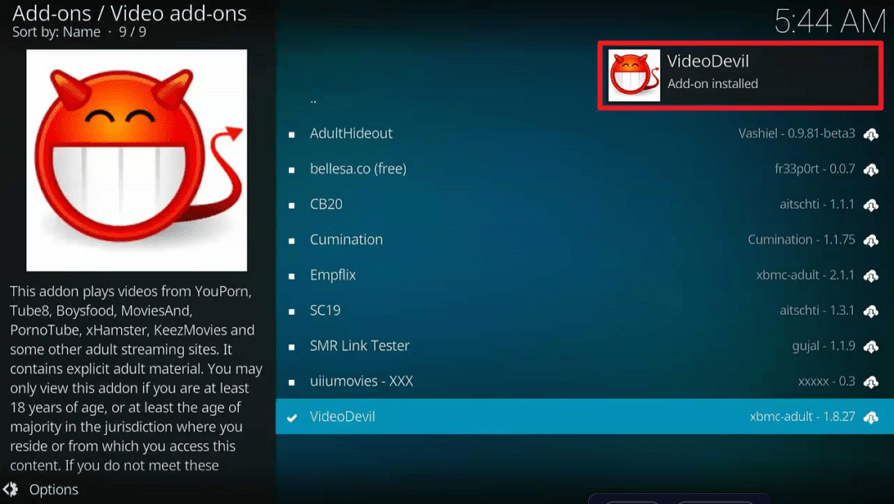
Task: Click the add-on description text
Action: click(136, 378)
